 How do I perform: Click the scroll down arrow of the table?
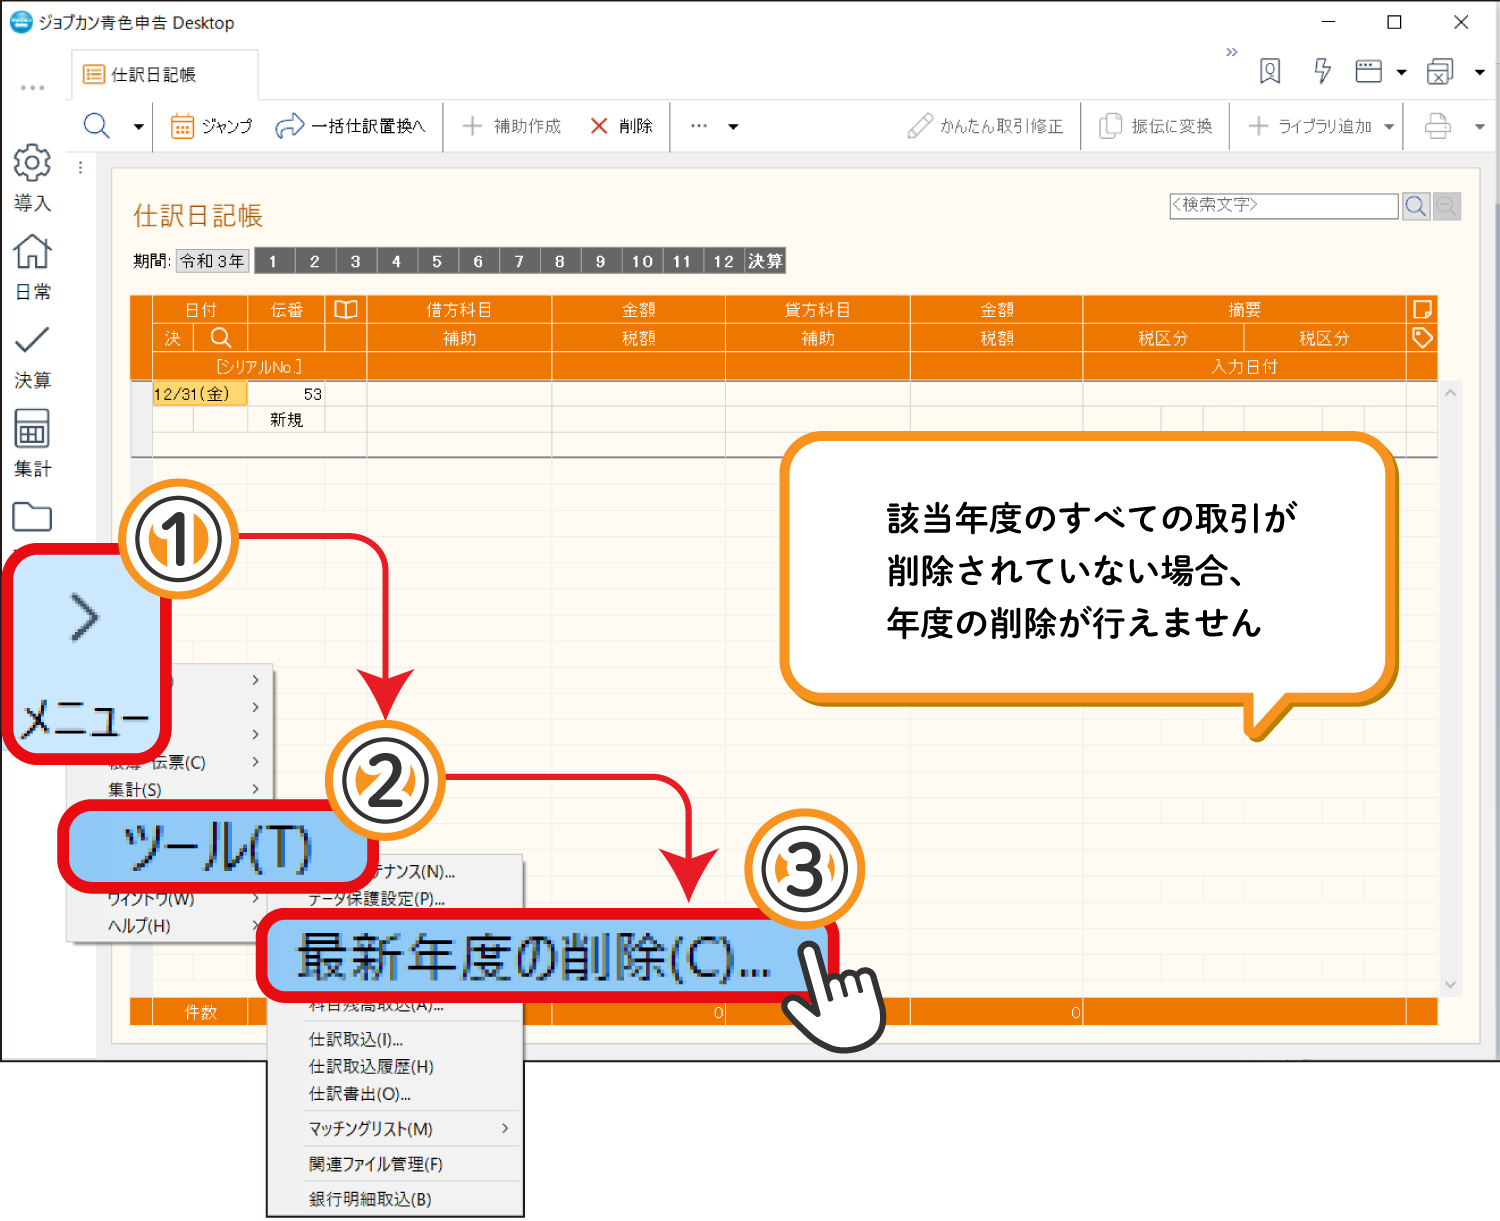[x=1450, y=985]
